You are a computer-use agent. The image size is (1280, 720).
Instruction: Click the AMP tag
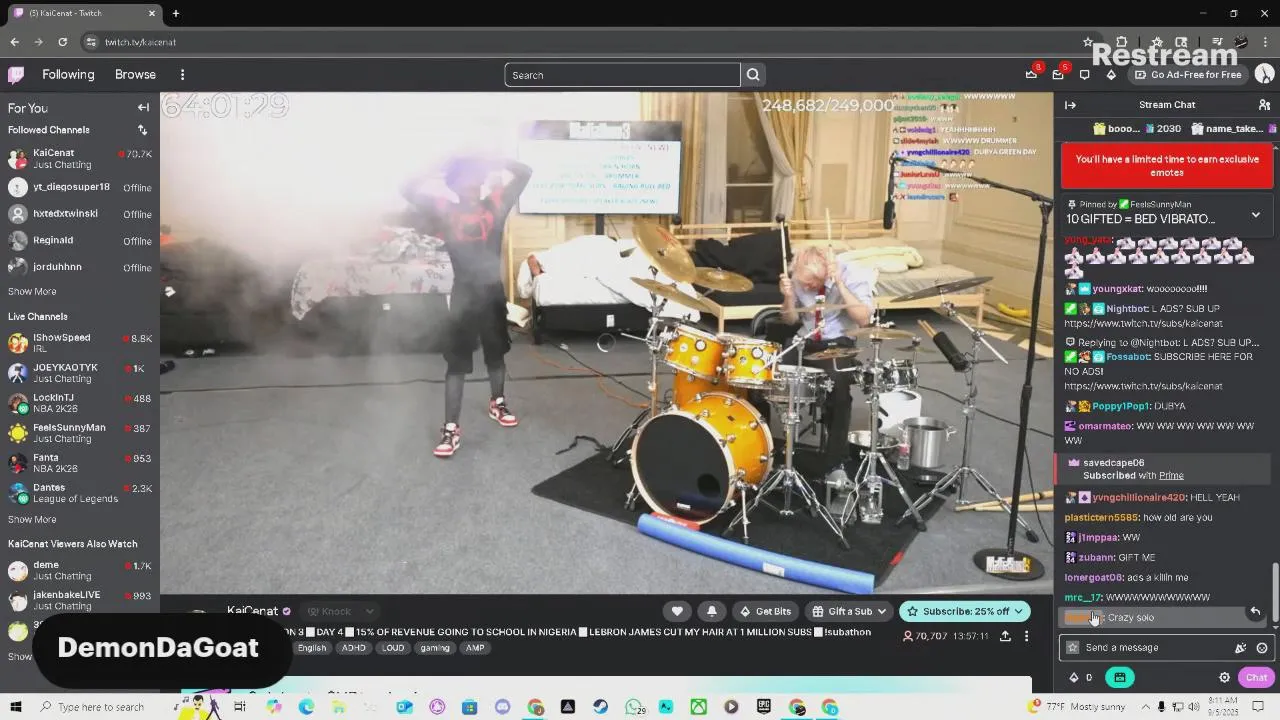click(x=475, y=648)
